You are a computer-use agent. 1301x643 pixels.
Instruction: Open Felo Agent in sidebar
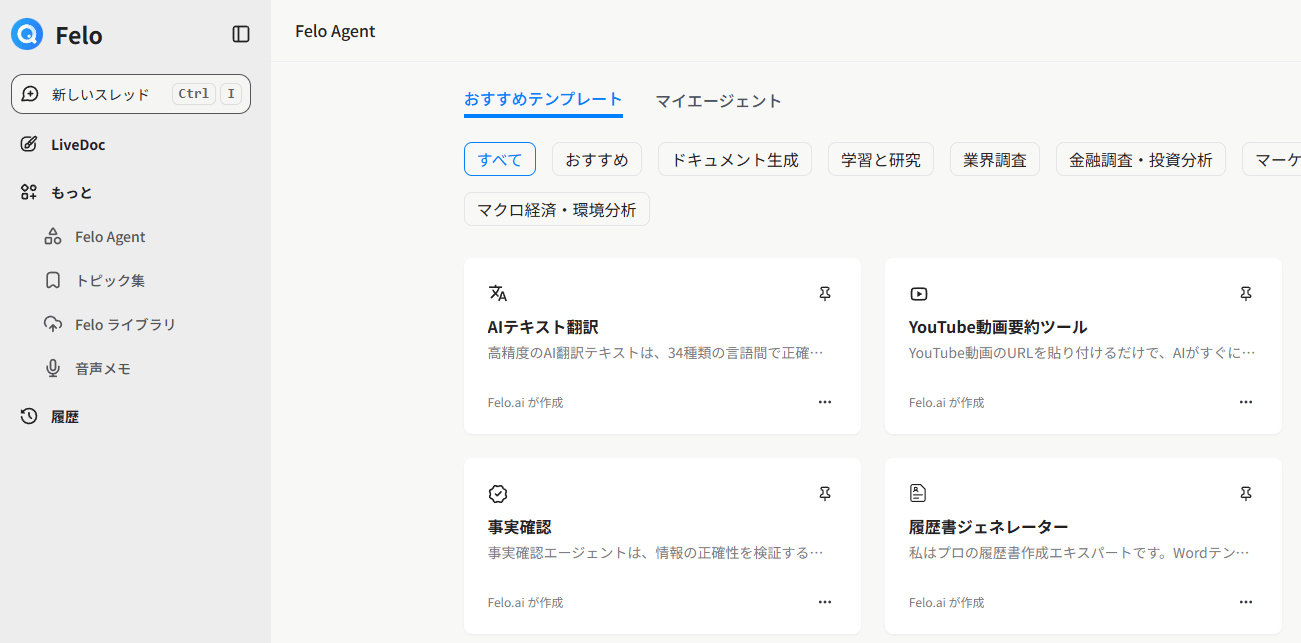(109, 237)
